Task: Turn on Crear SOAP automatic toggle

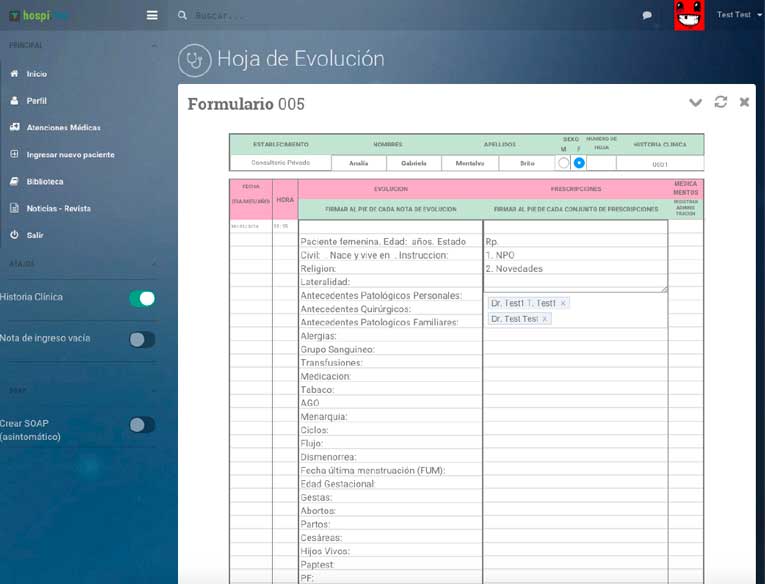Action: (x=142, y=425)
